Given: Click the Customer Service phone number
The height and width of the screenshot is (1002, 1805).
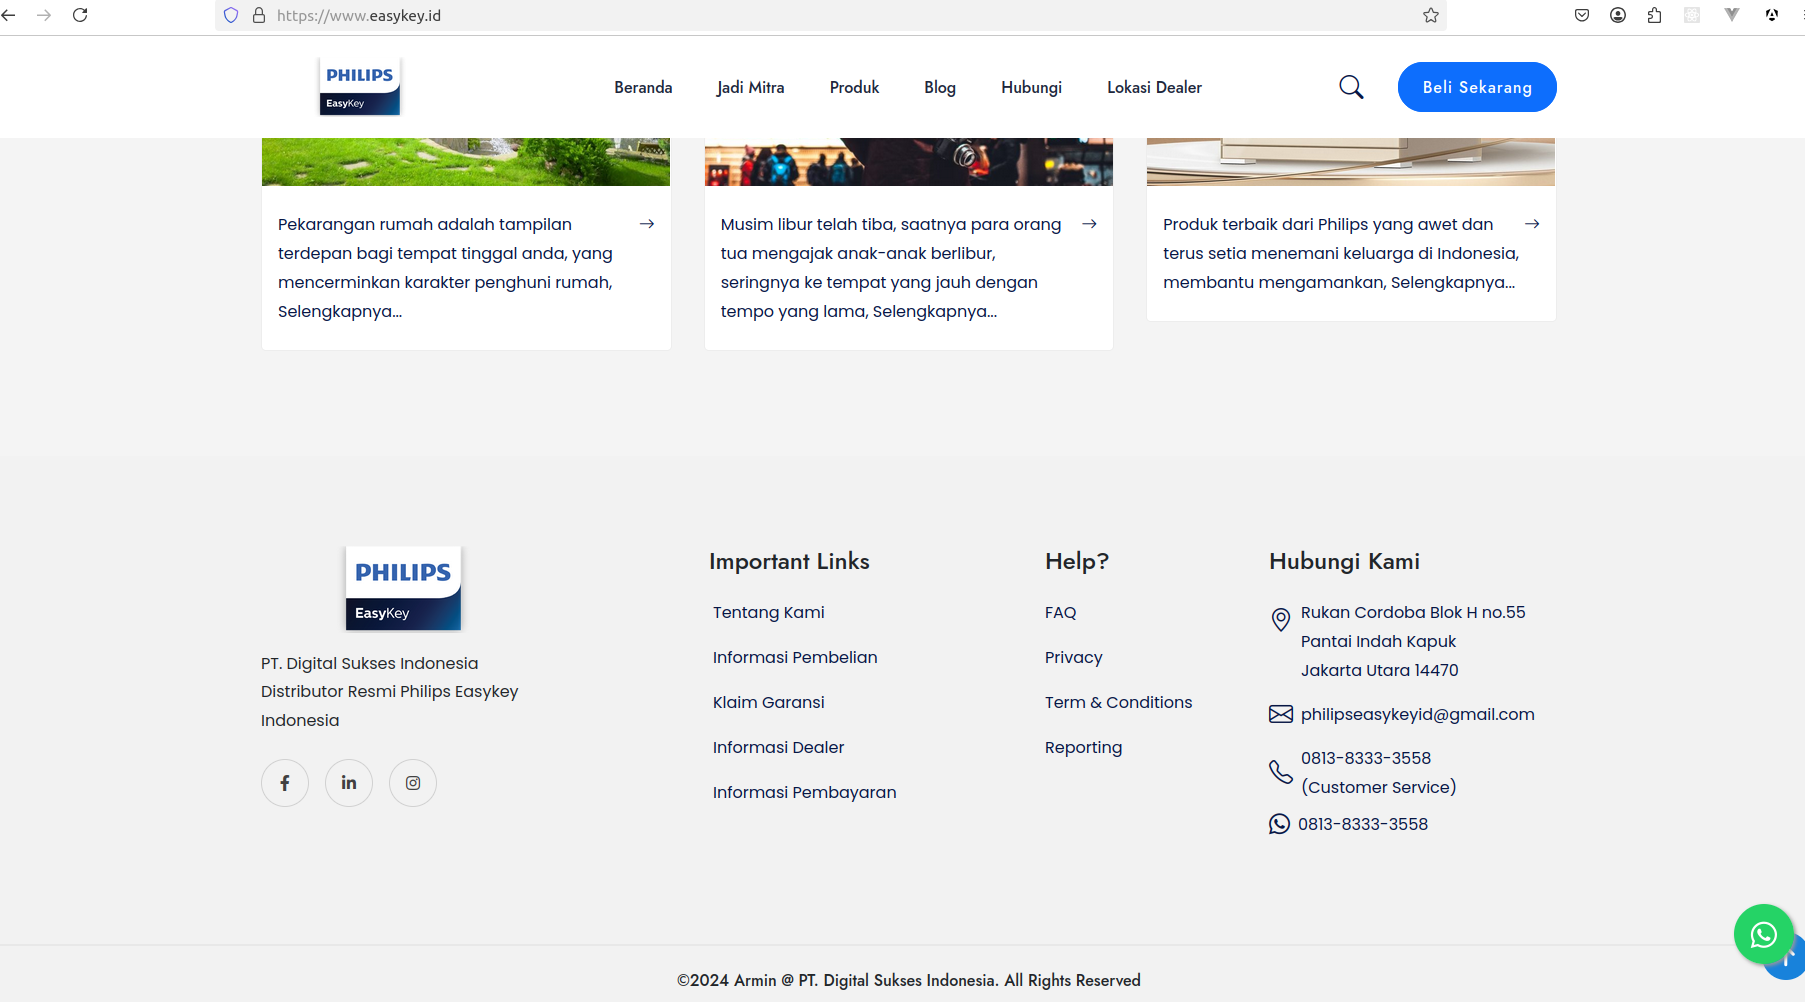Looking at the screenshot, I should coord(1379,773).
